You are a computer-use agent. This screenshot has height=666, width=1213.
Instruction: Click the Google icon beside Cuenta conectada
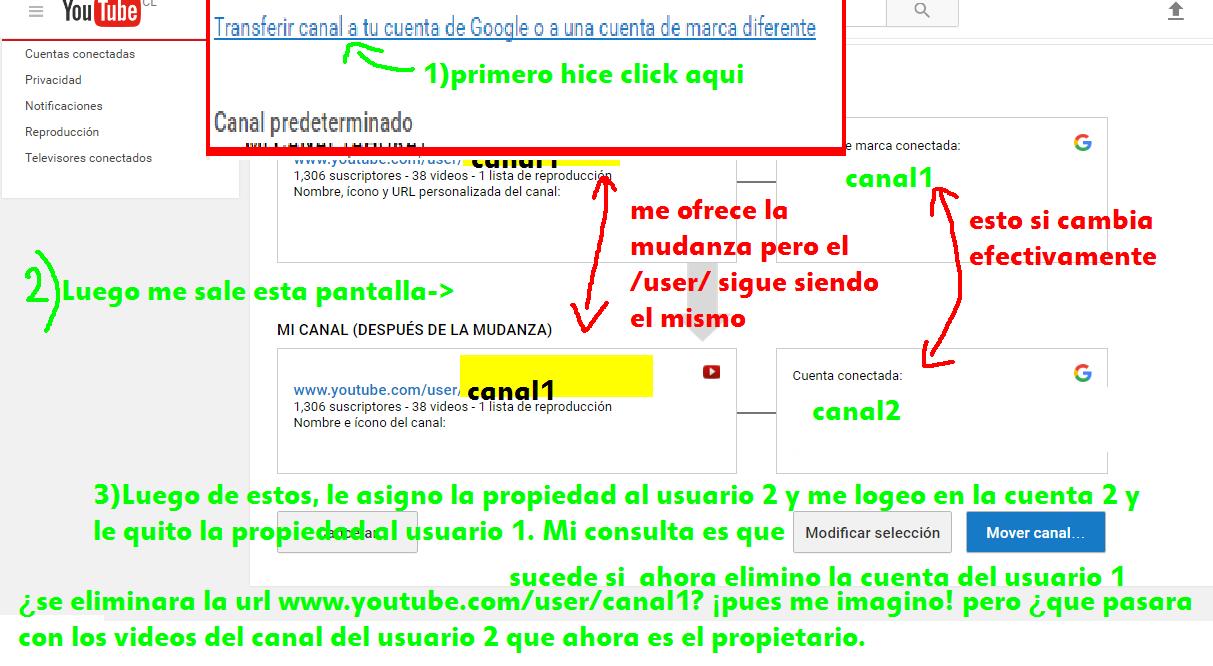coord(1082,373)
